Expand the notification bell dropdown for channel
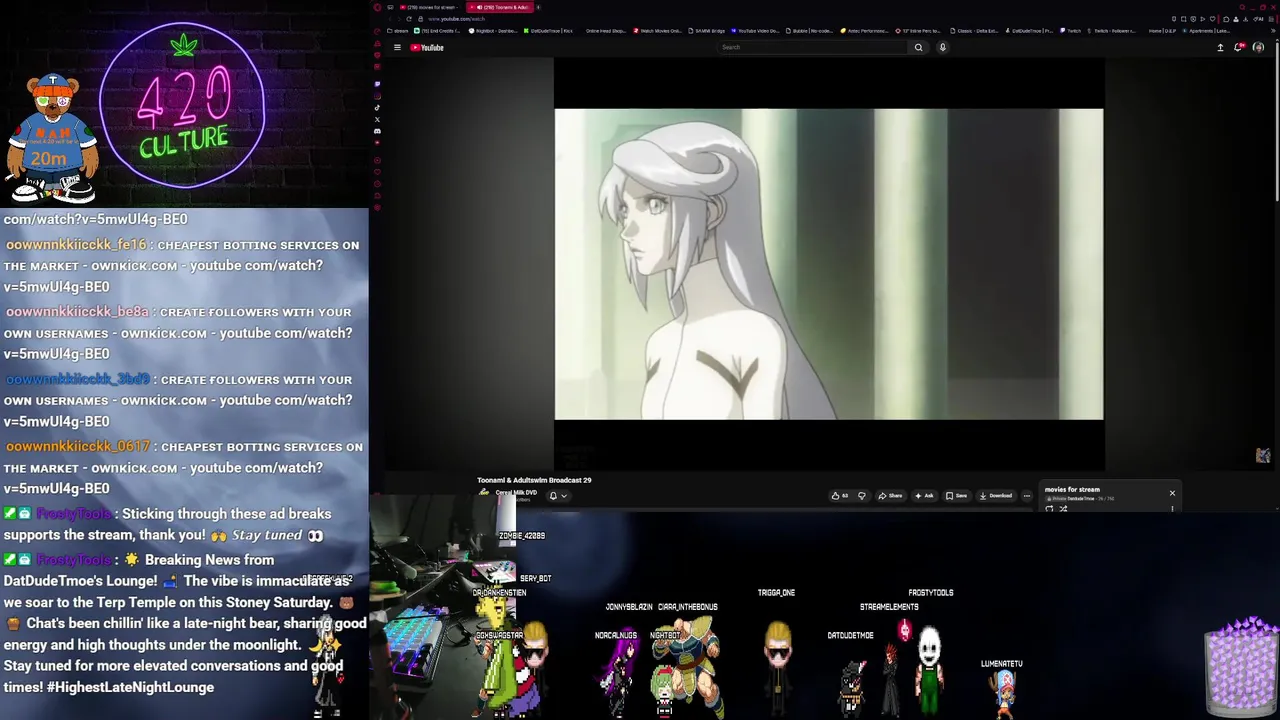Screen dimensions: 1280x720 pos(558,496)
